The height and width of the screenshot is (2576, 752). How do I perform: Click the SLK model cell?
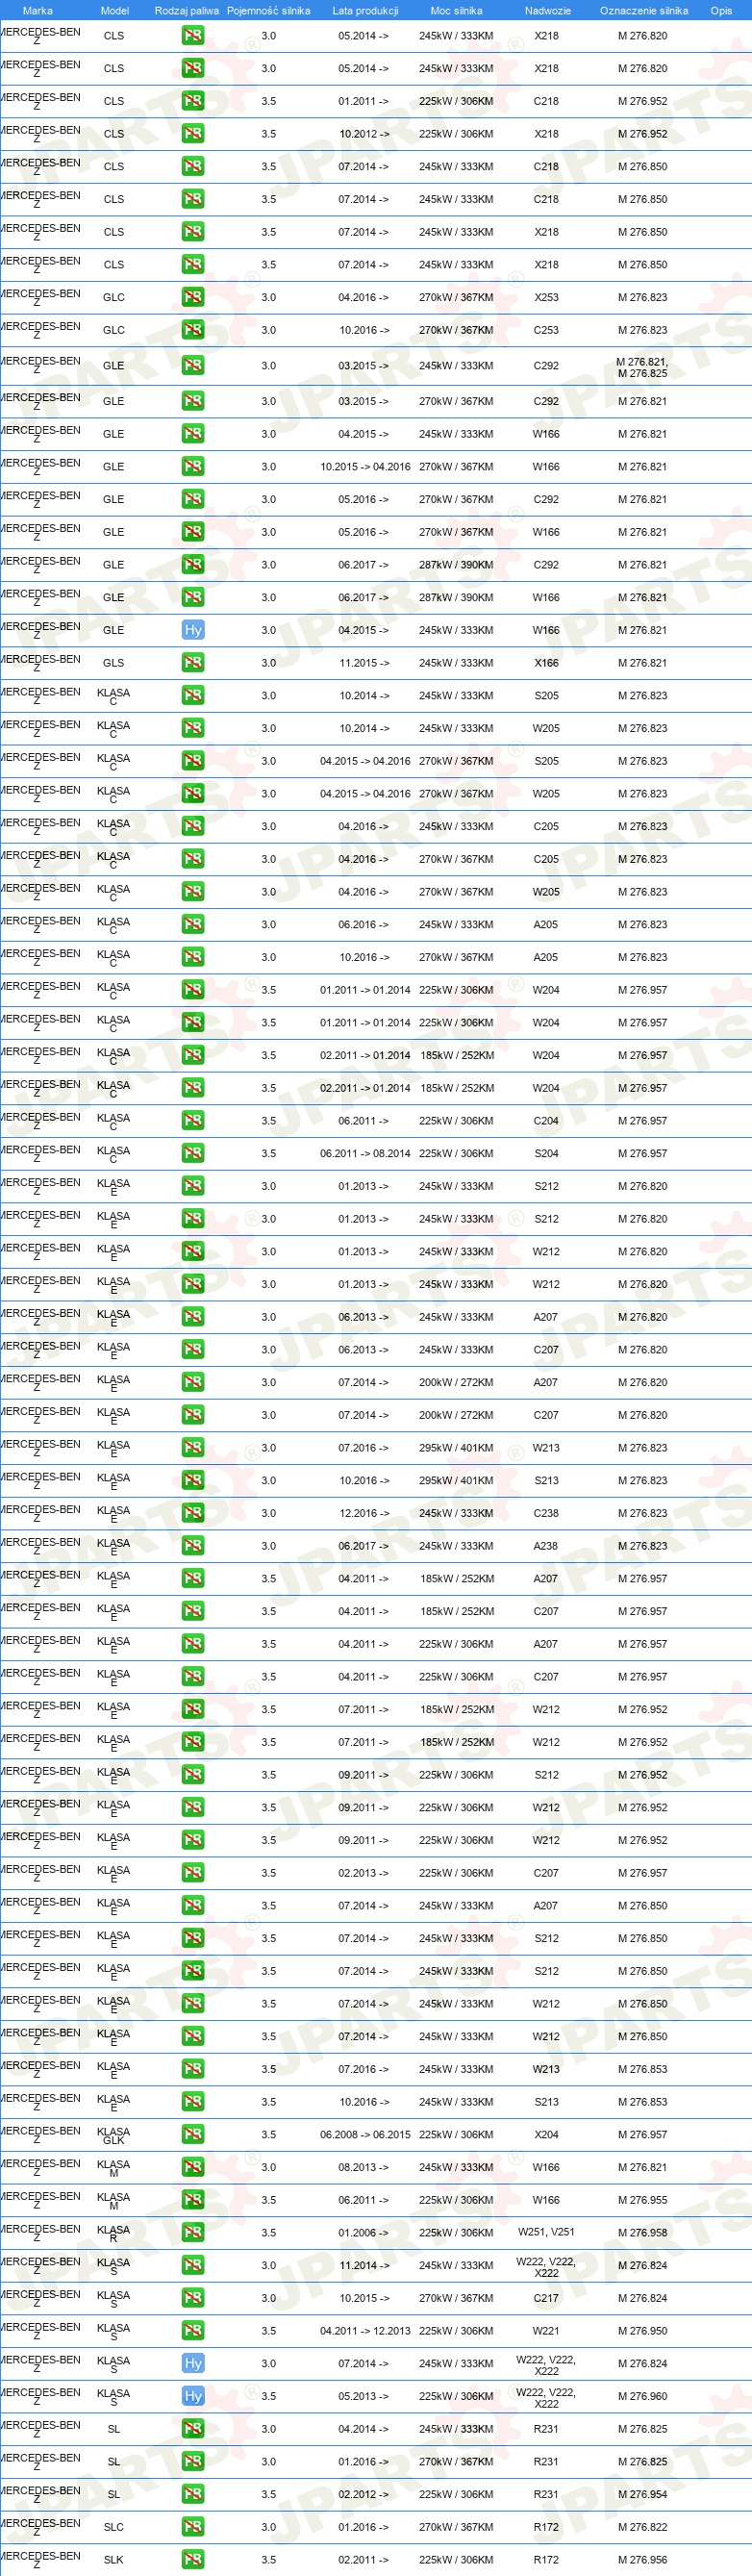114,2560
